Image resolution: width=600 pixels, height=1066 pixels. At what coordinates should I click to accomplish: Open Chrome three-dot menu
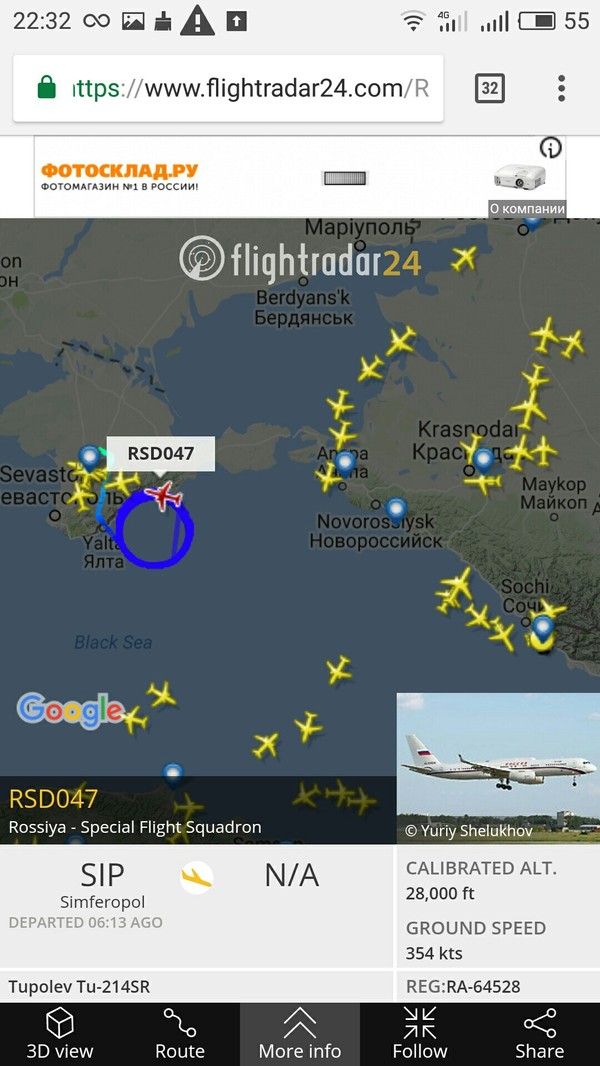pos(561,88)
